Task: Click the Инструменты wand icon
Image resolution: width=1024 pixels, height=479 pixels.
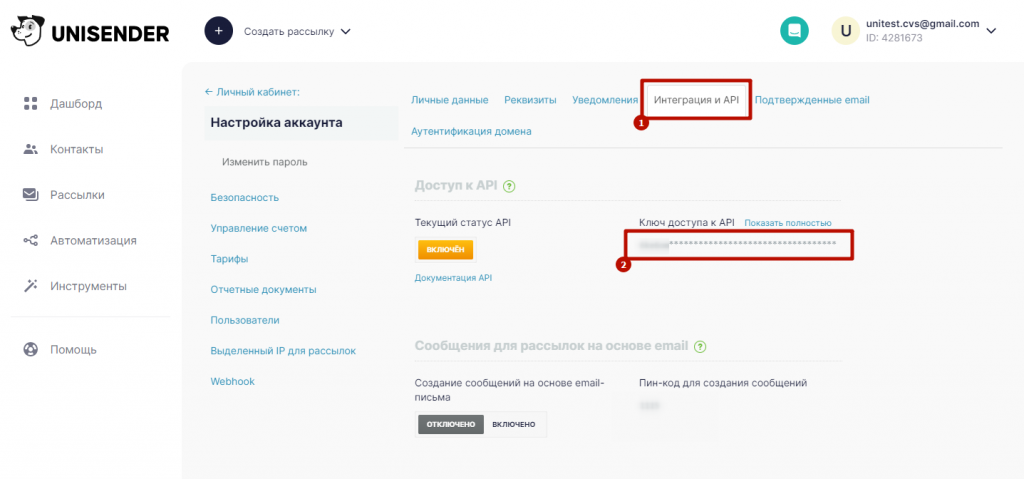Action: click(x=31, y=286)
